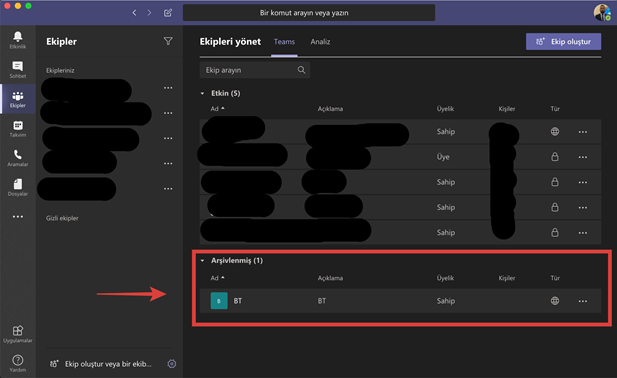Click Sahip membership in BT row
The image size is (617, 378).
pyautogui.click(x=446, y=301)
